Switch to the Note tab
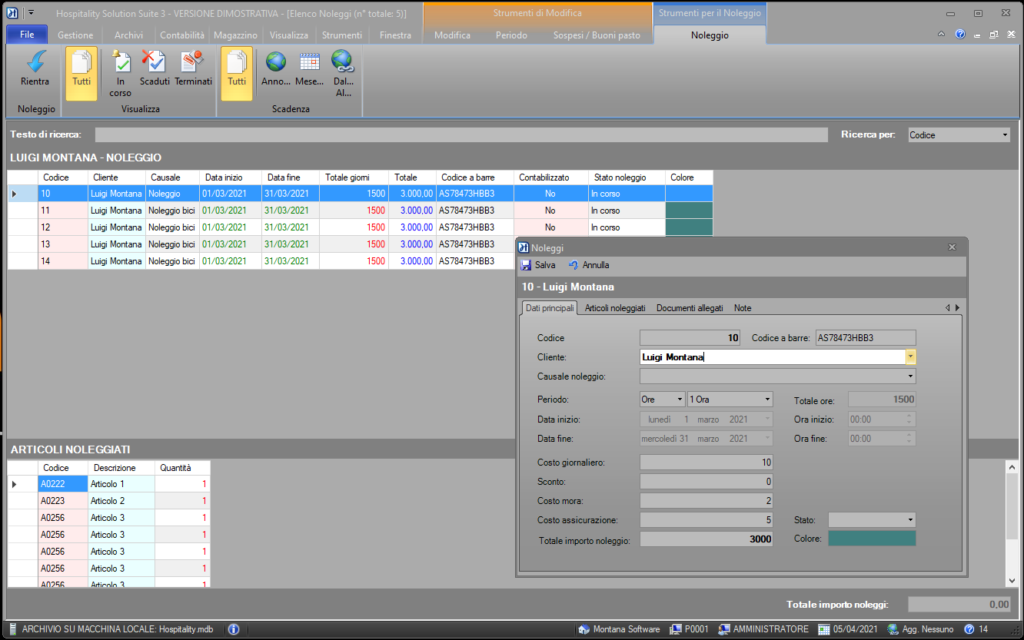The height and width of the screenshot is (640, 1024). pyautogui.click(x=743, y=308)
